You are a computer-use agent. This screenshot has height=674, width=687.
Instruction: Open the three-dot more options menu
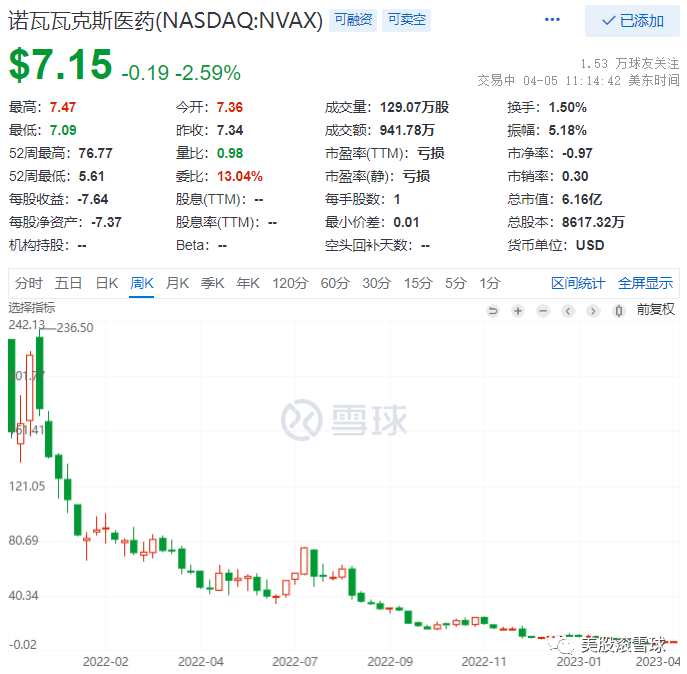(x=552, y=20)
